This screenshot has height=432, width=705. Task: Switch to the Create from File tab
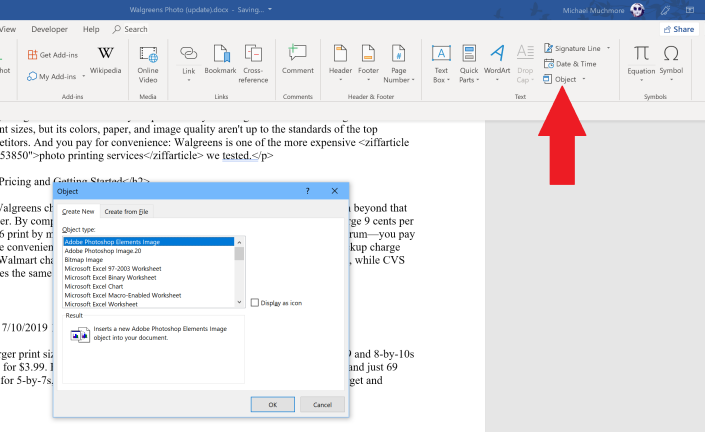pyautogui.click(x=126, y=211)
